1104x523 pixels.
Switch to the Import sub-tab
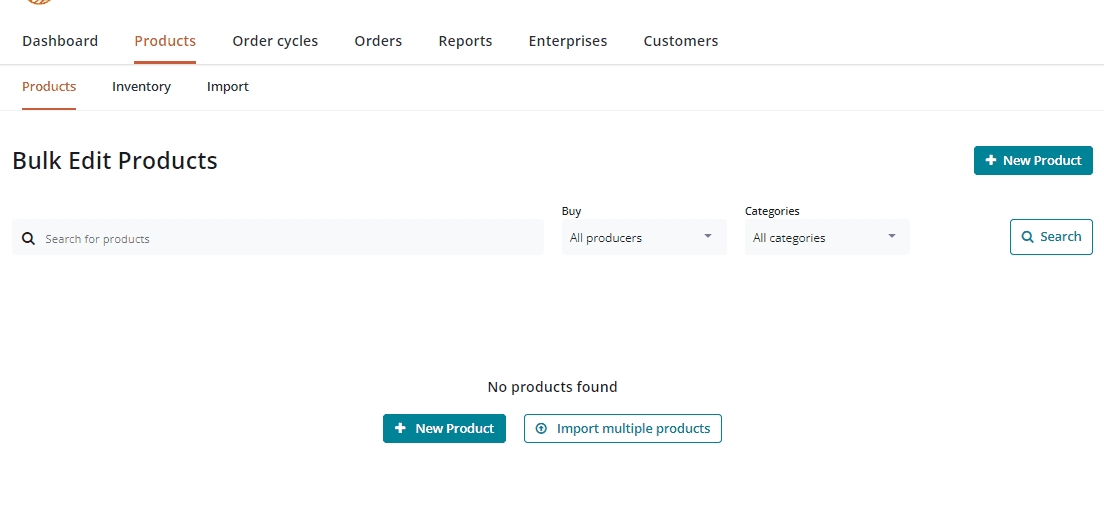228,87
